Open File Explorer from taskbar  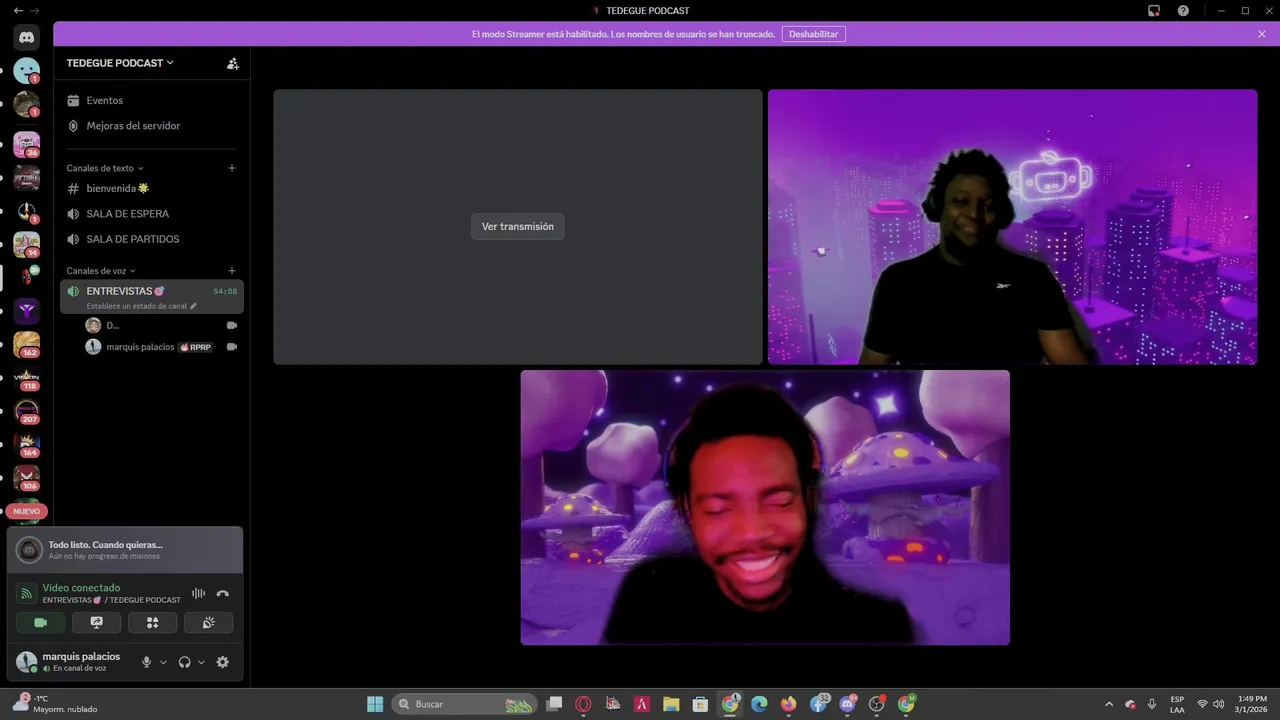pyautogui.click(x=671, y=704)
